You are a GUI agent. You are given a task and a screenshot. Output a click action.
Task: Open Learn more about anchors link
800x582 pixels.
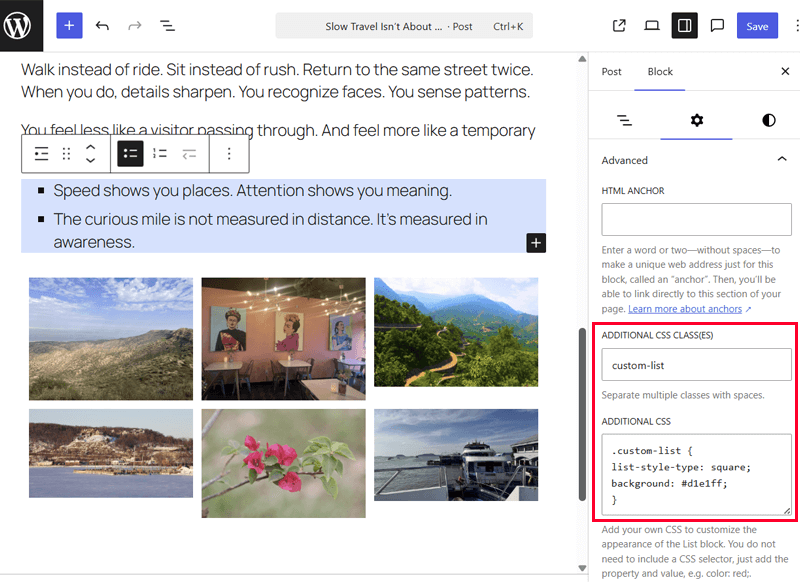click(x=685, y=310)
